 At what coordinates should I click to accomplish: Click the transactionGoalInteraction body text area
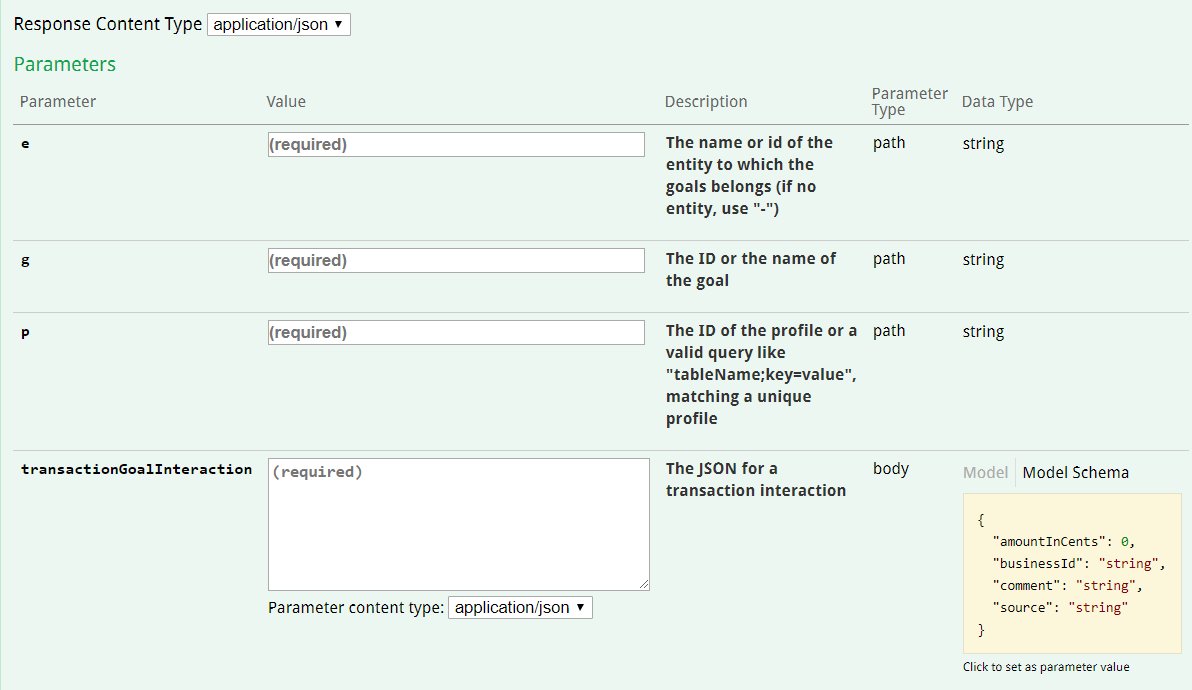click(x=458, y=524)
